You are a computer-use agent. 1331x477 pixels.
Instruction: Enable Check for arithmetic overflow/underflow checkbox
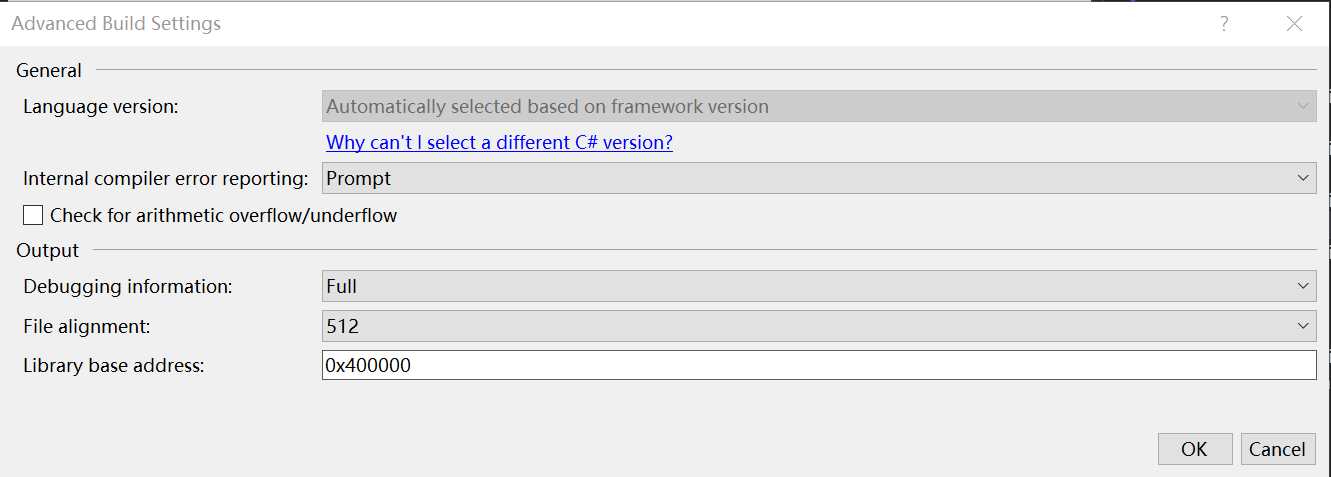(x=34, y=215)
